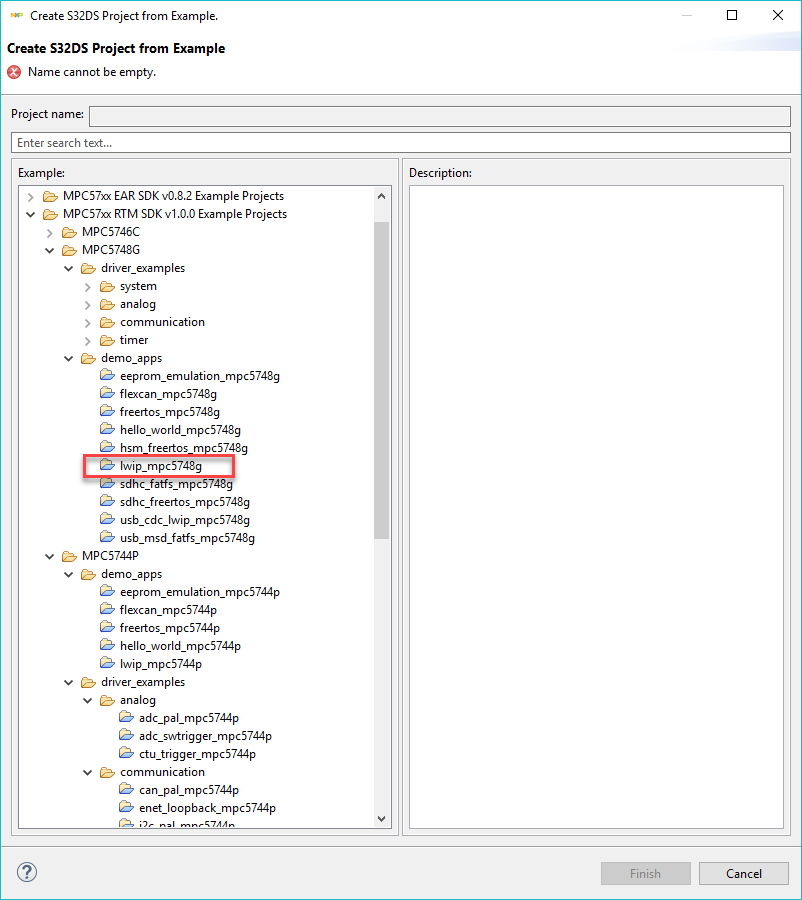Select enet_loopback_mpc5744p example
The width and height of the screenshot is (802, 900).
[x=207, y=808]
